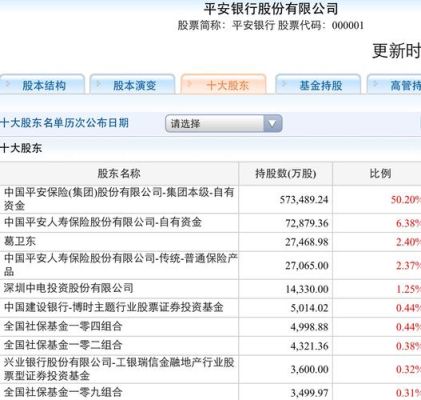421x400 pixels.
Task: Click the 十大股东名单历次公布日期 label
Action: coord(64,123)
